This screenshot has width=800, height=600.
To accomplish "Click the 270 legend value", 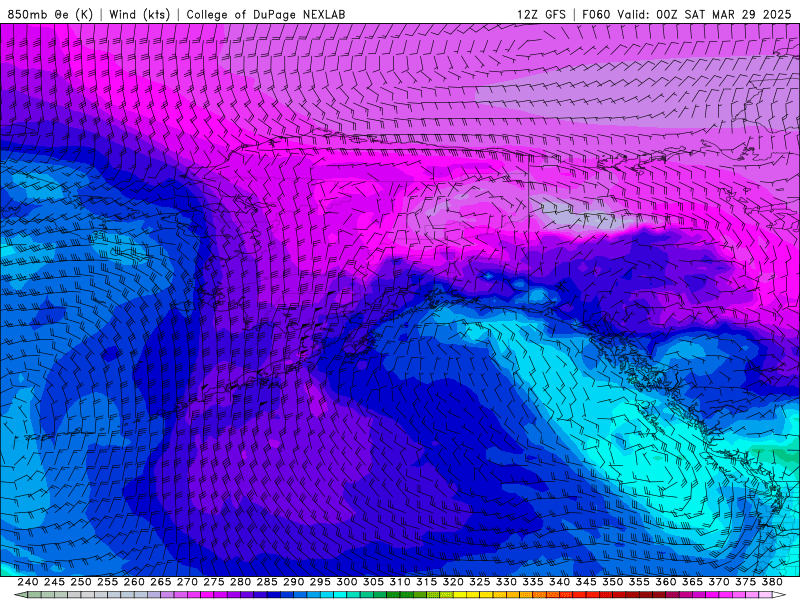I will point(187,582).
